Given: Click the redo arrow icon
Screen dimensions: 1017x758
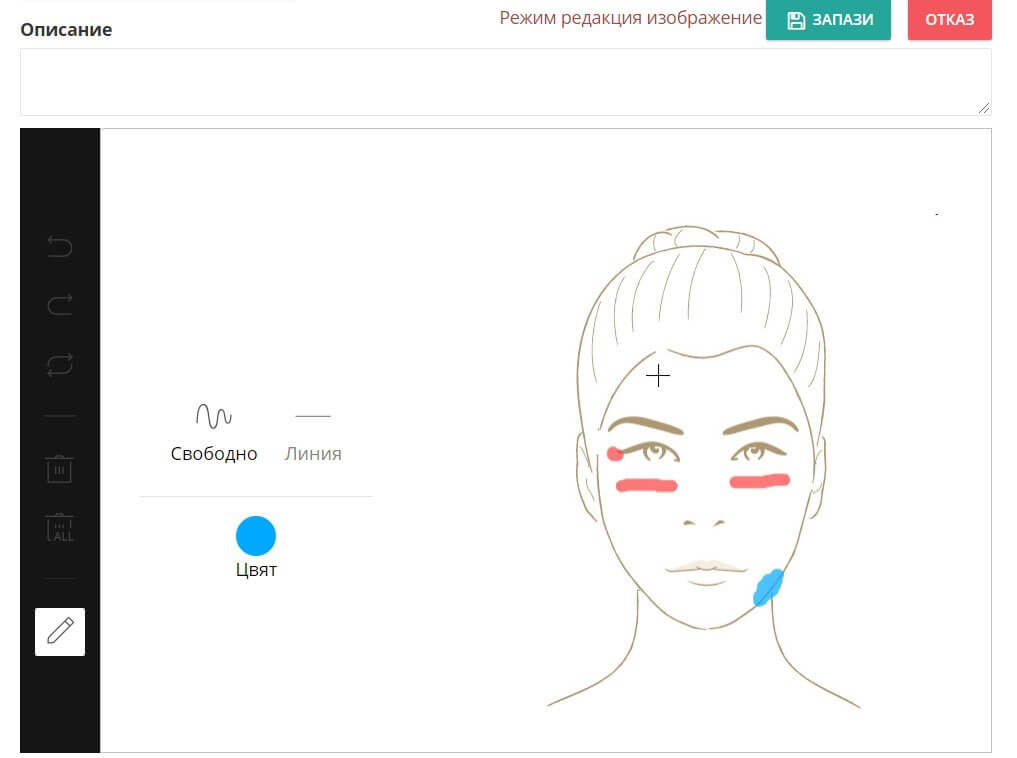Looking at the screenshot, I should [x=60, y=305].
